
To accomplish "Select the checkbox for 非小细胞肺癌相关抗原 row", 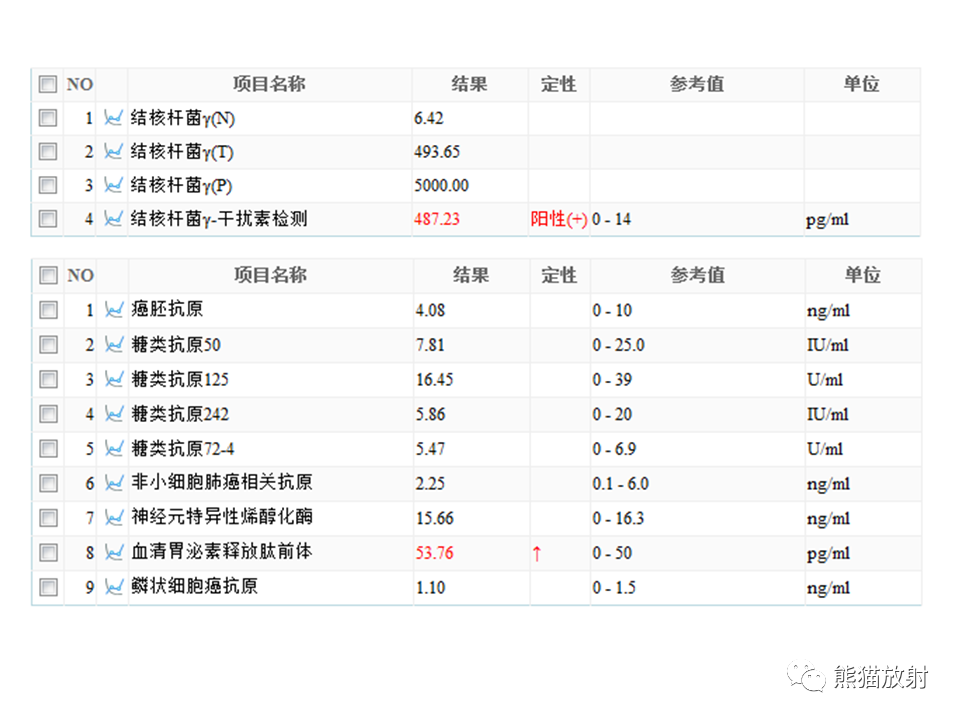I will point(48,484).
